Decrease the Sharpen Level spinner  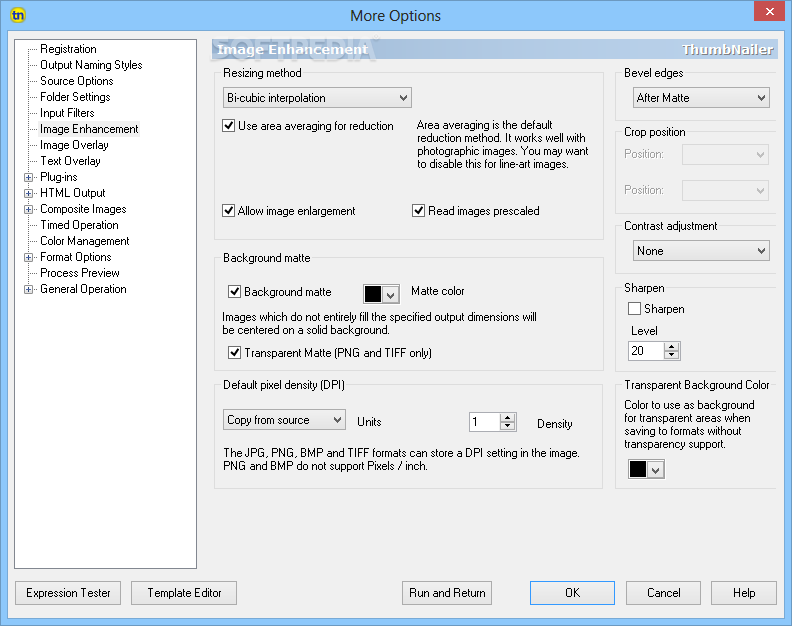pyautogui.click(x=672, y=355)
